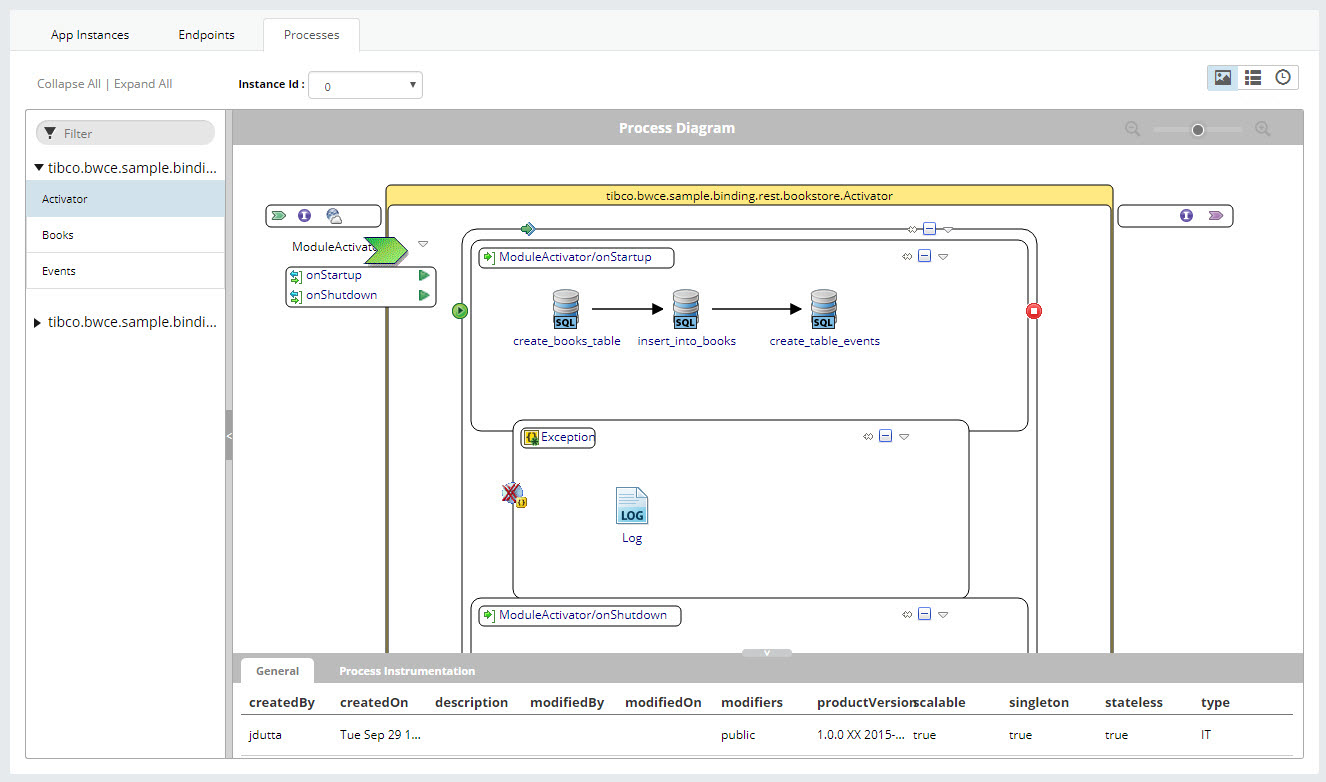
Task: Click the diagram zoom slider handle
Action: tap(1198, 129)
